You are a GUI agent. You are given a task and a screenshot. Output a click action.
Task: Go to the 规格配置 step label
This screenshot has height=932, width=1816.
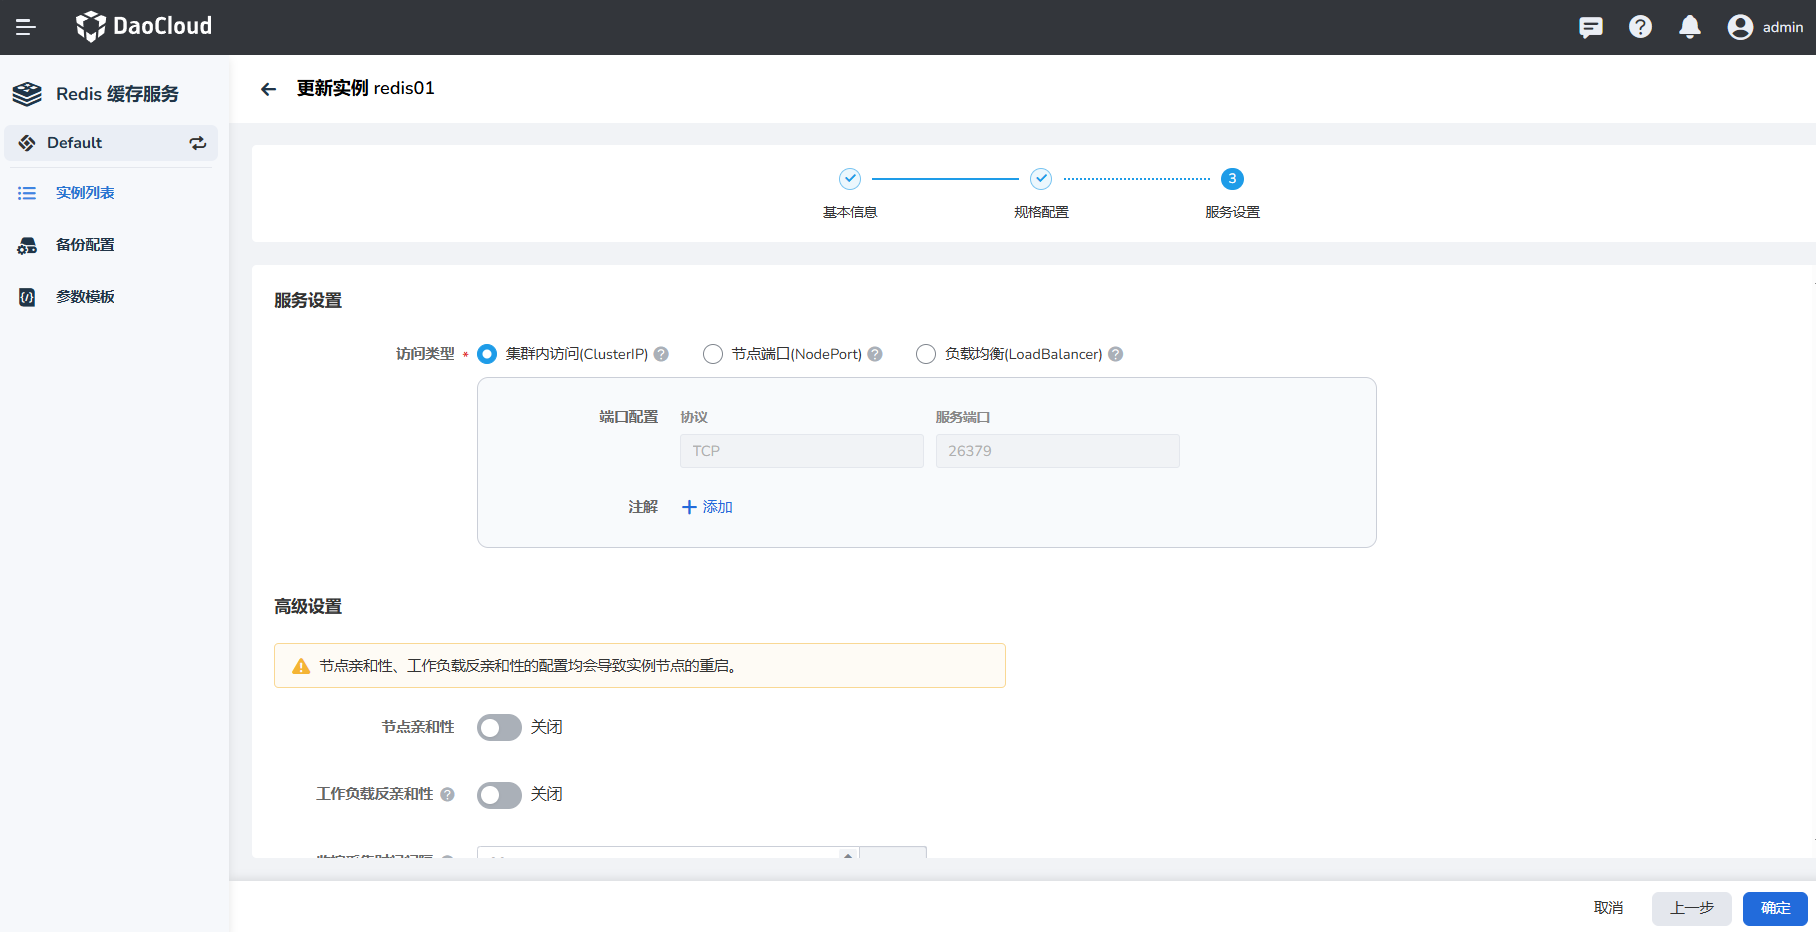[x=1041, y=212]
